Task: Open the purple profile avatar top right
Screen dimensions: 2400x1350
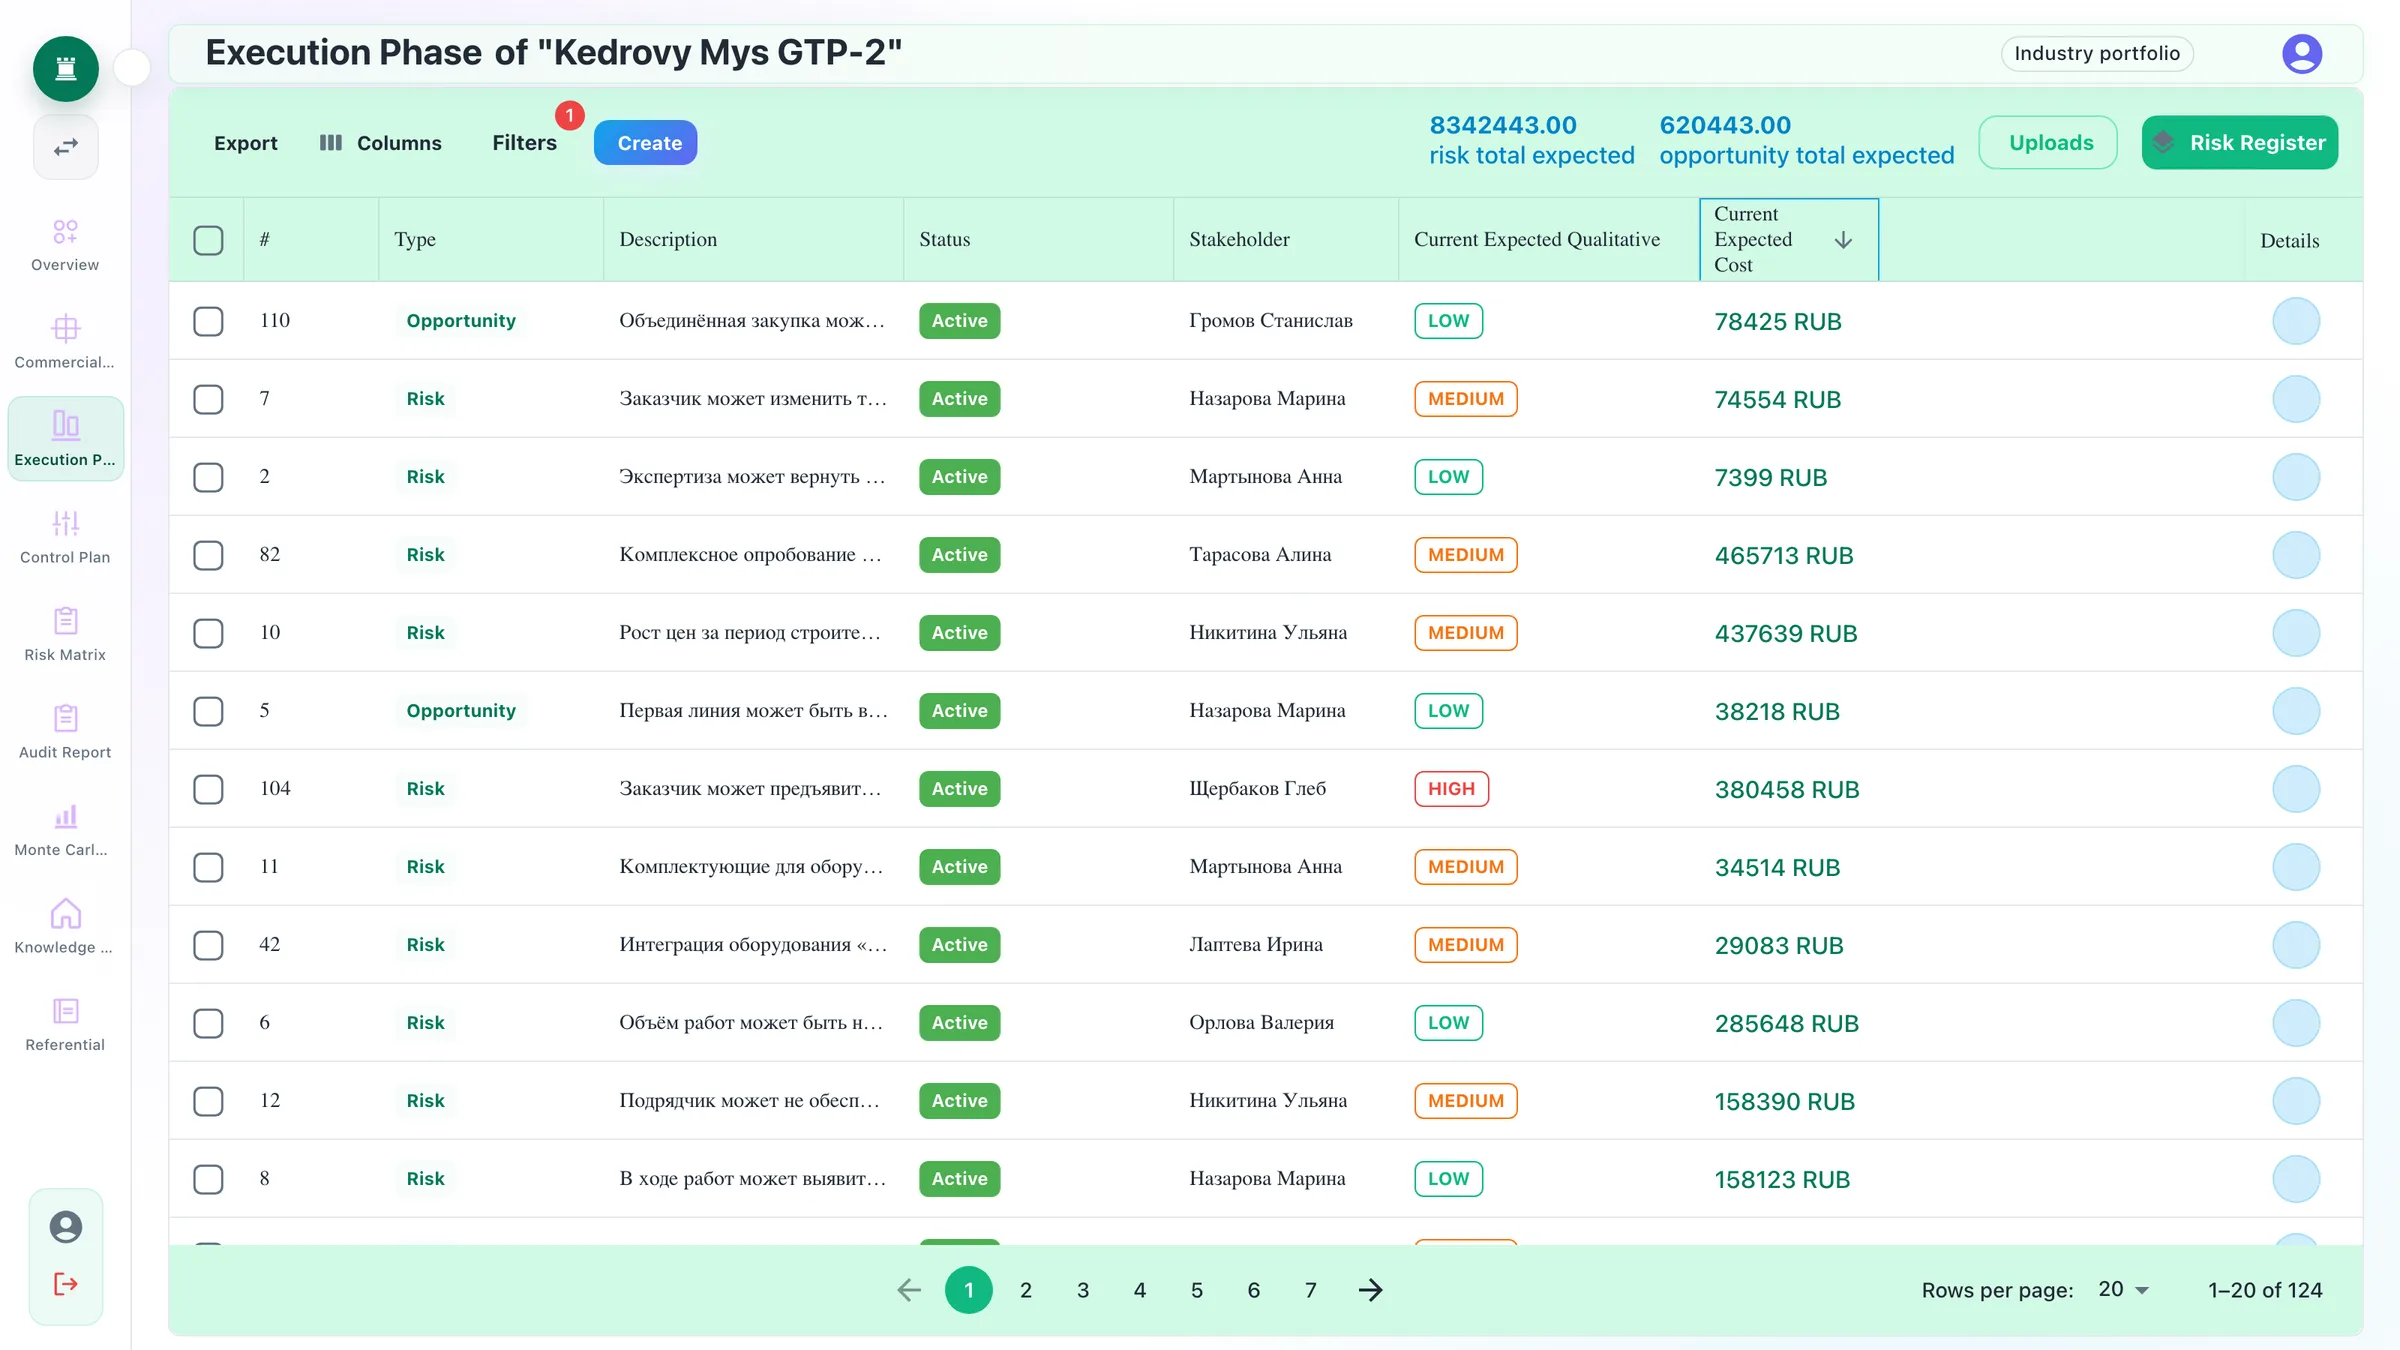Action: coord(2302,54)
